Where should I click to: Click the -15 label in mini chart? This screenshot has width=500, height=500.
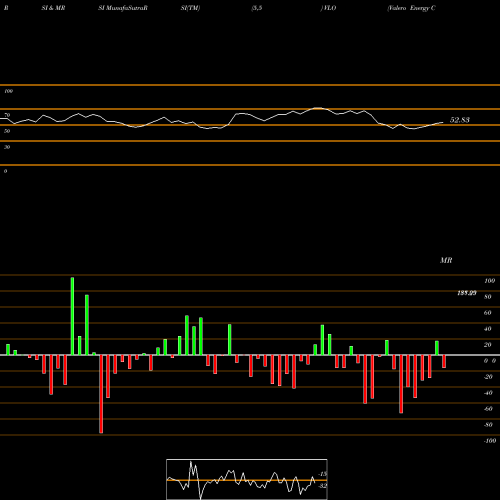pyautogui.click(x=322, y=474)
